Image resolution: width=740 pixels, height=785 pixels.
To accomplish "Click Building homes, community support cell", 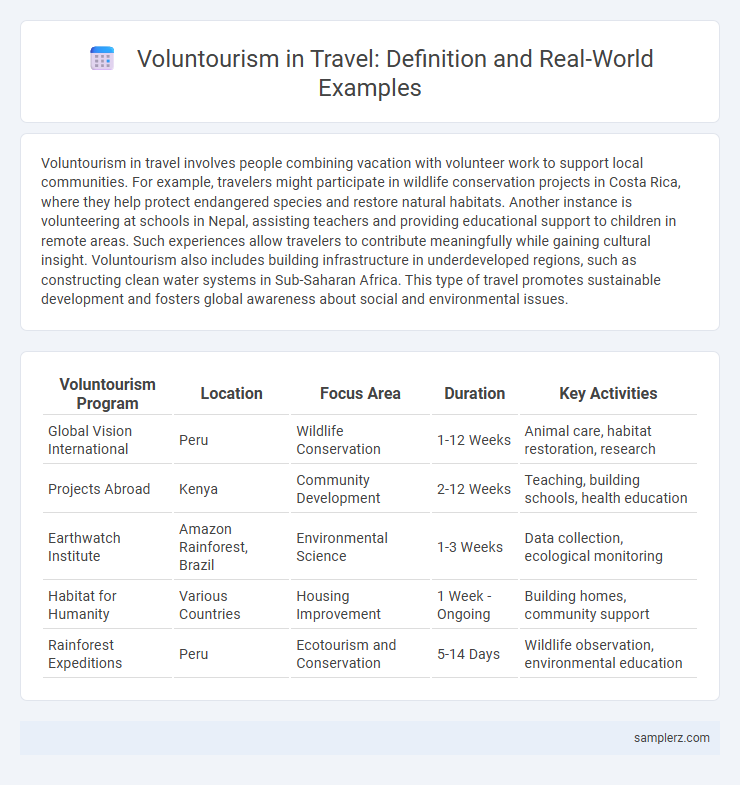I will pyautogui.click(x=608, y=605).
